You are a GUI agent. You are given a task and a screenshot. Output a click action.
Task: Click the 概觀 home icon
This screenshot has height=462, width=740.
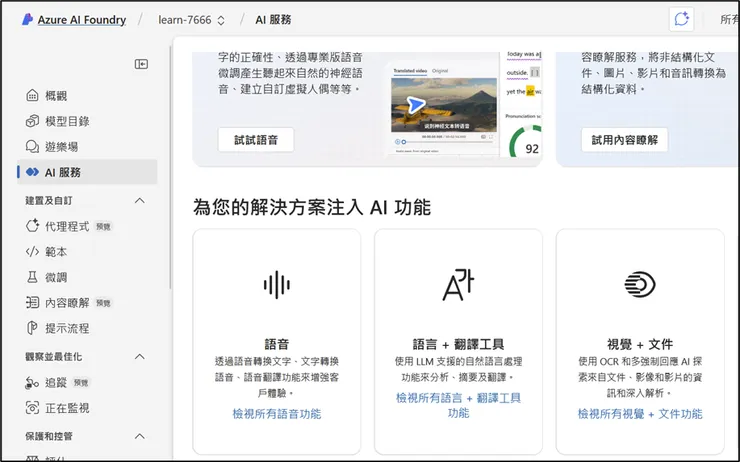[x=32, y=96]
